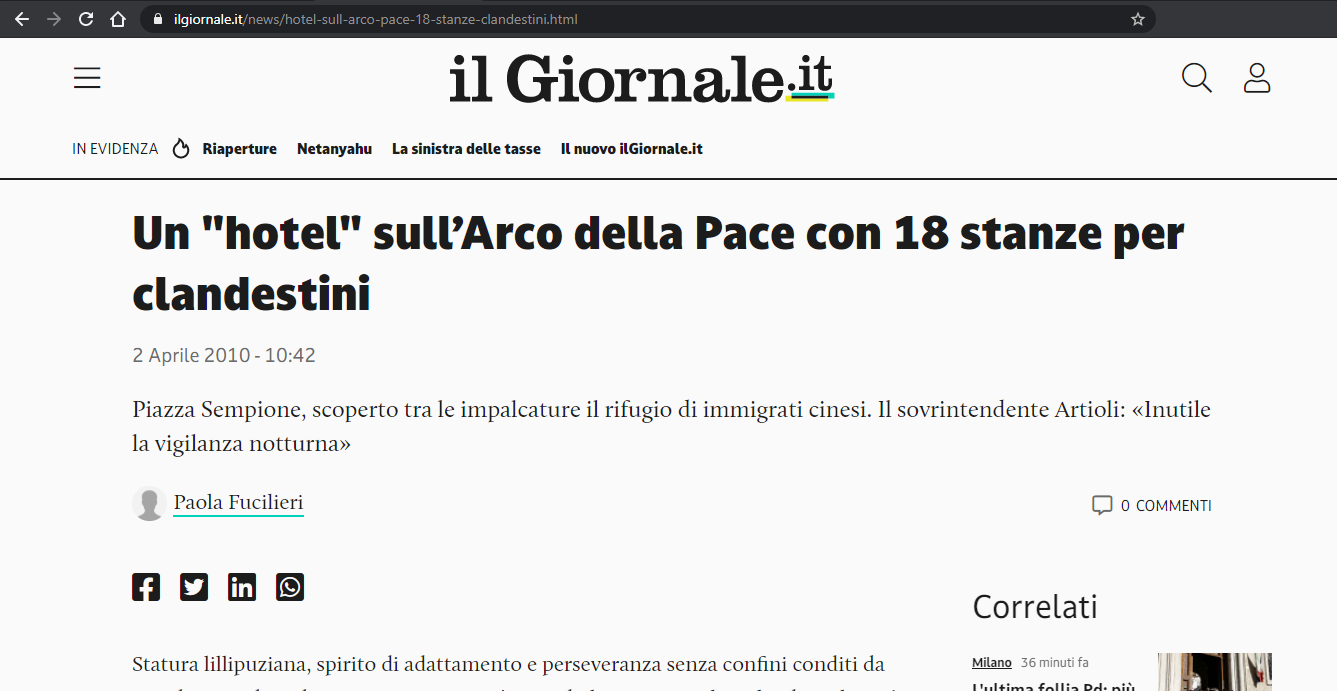Open Il nuovo ilGiornale.it link
1337x691 pixels.
[x=631, y=149]
